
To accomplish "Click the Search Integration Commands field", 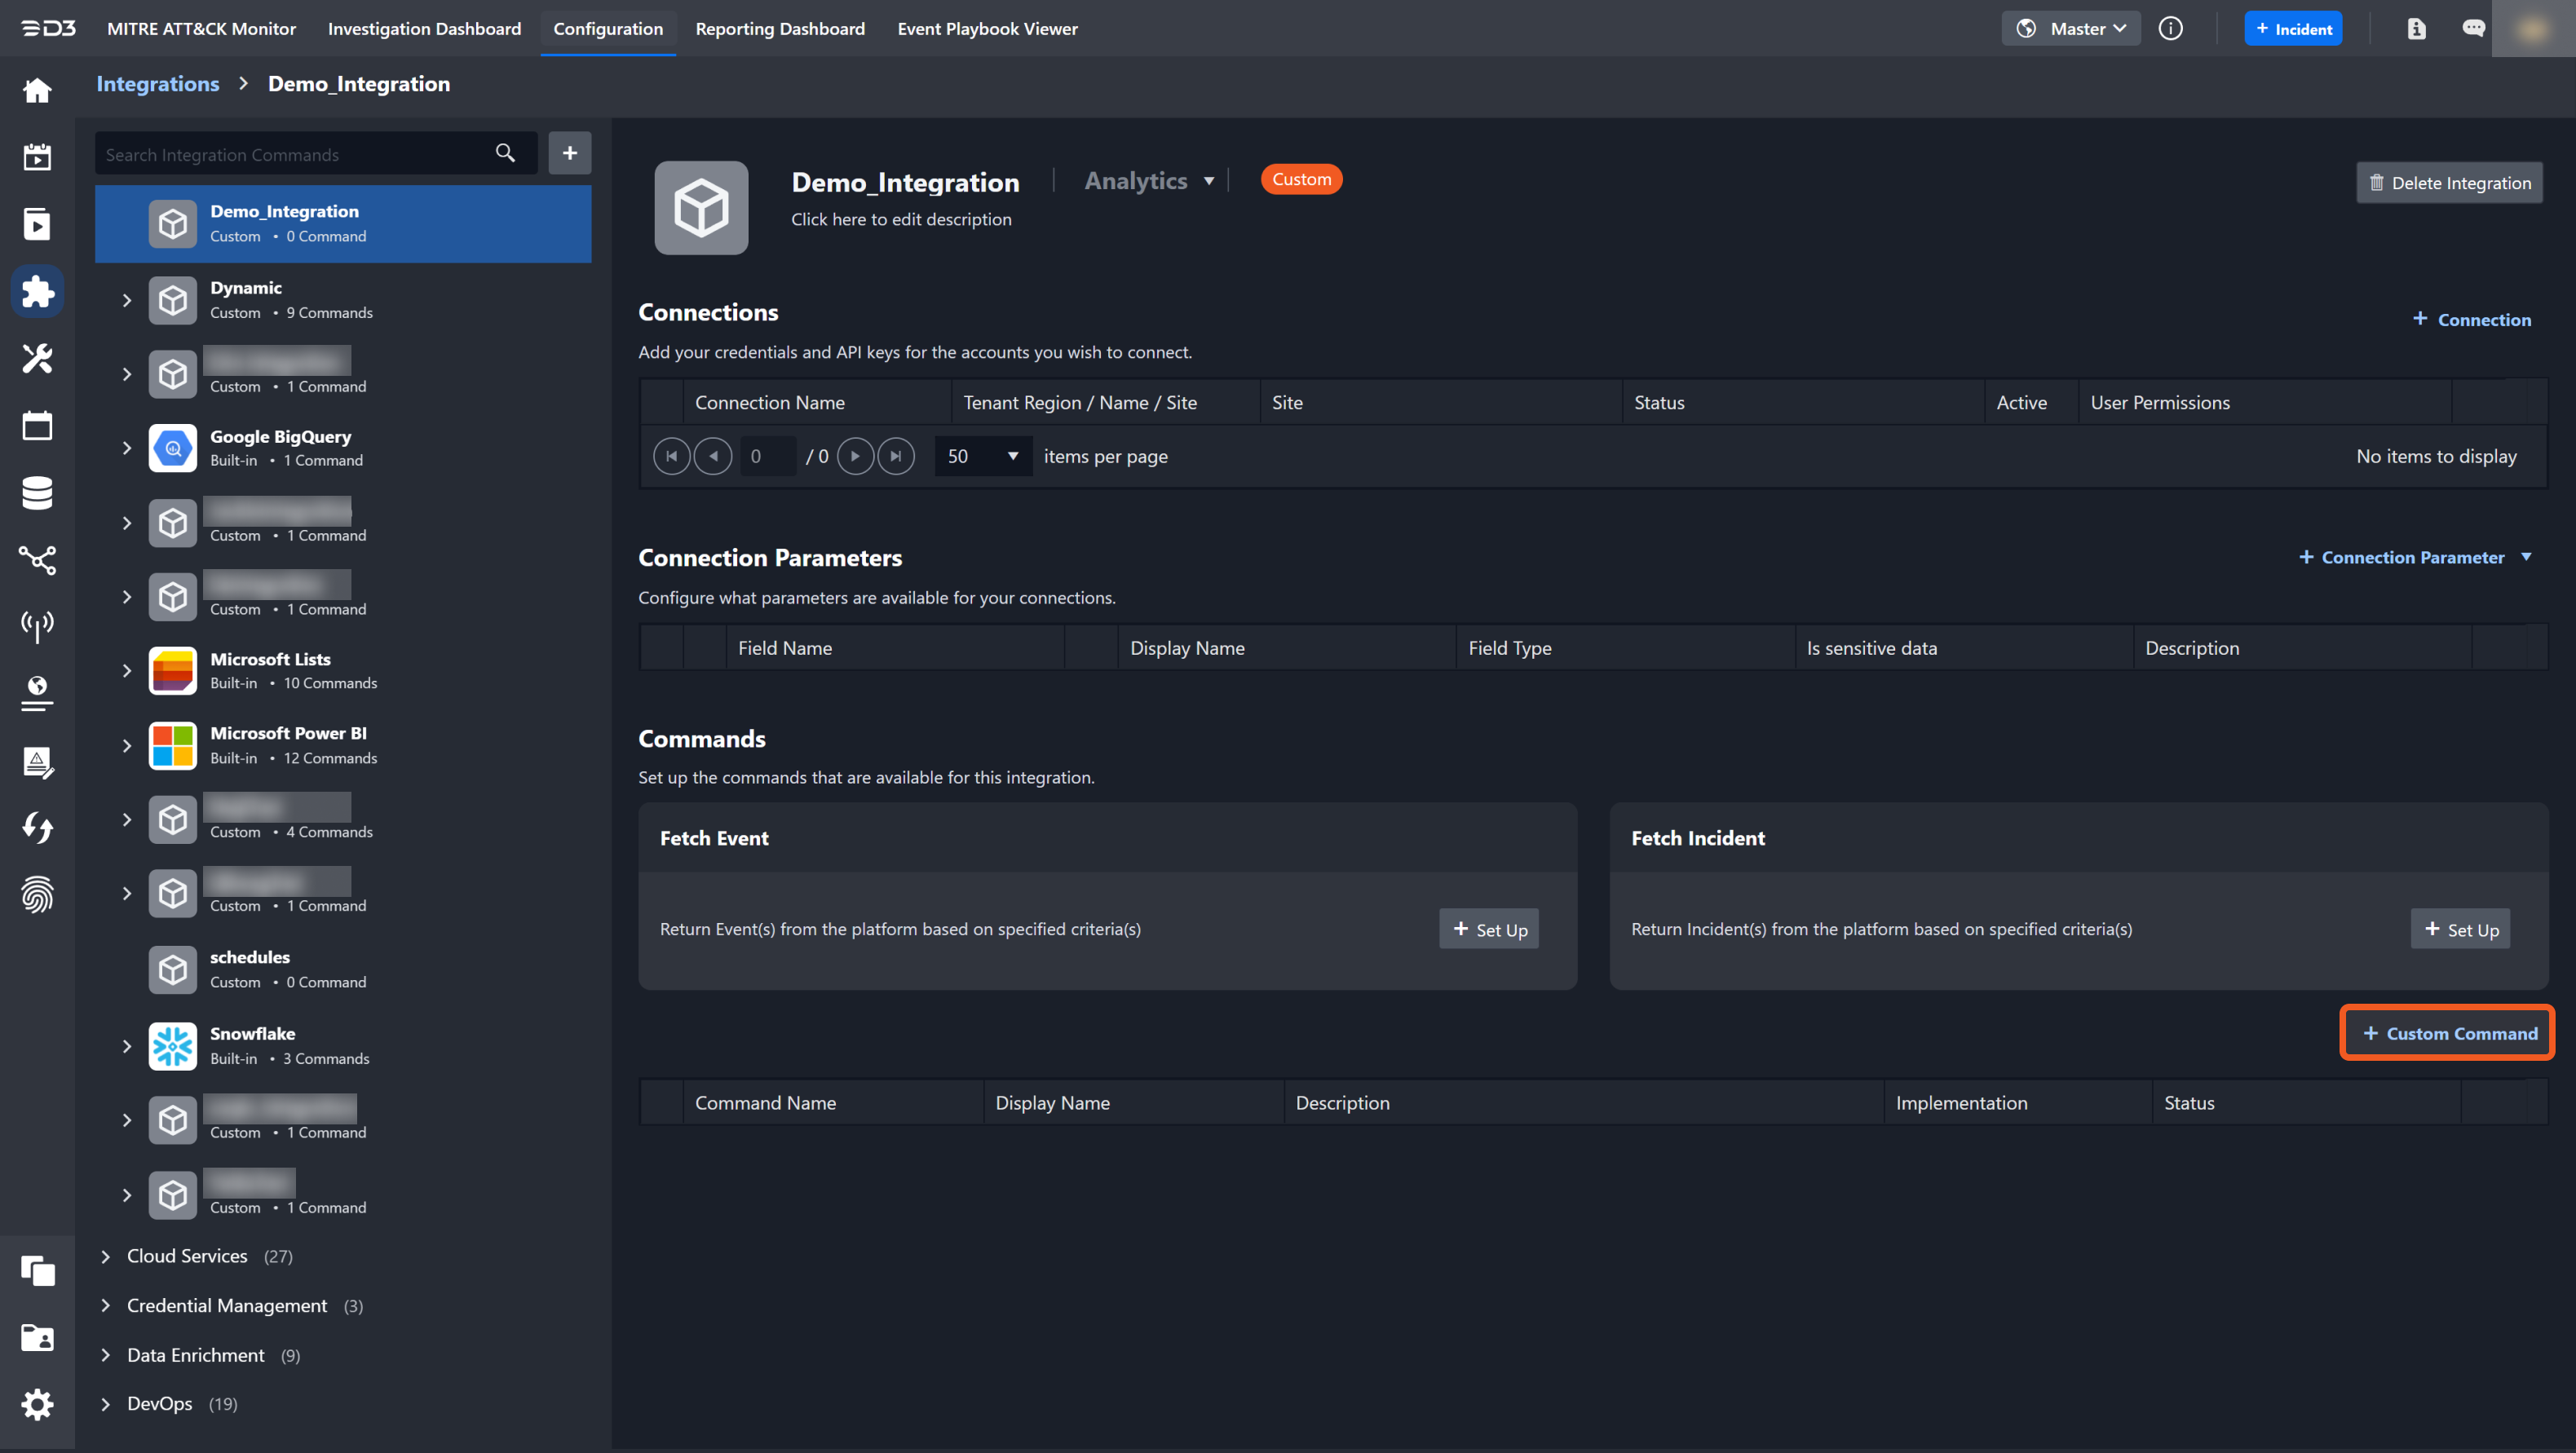I will pyautogui.click(x=290, y=154).
